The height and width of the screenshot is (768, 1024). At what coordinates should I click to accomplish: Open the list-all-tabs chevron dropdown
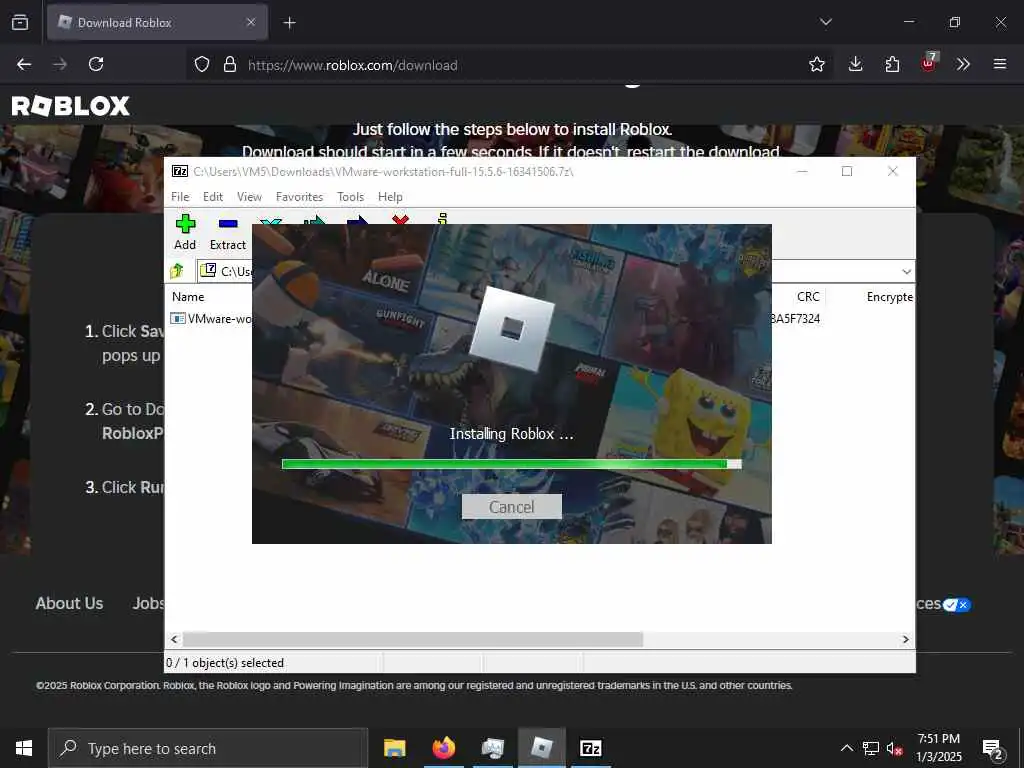(825, 22)
